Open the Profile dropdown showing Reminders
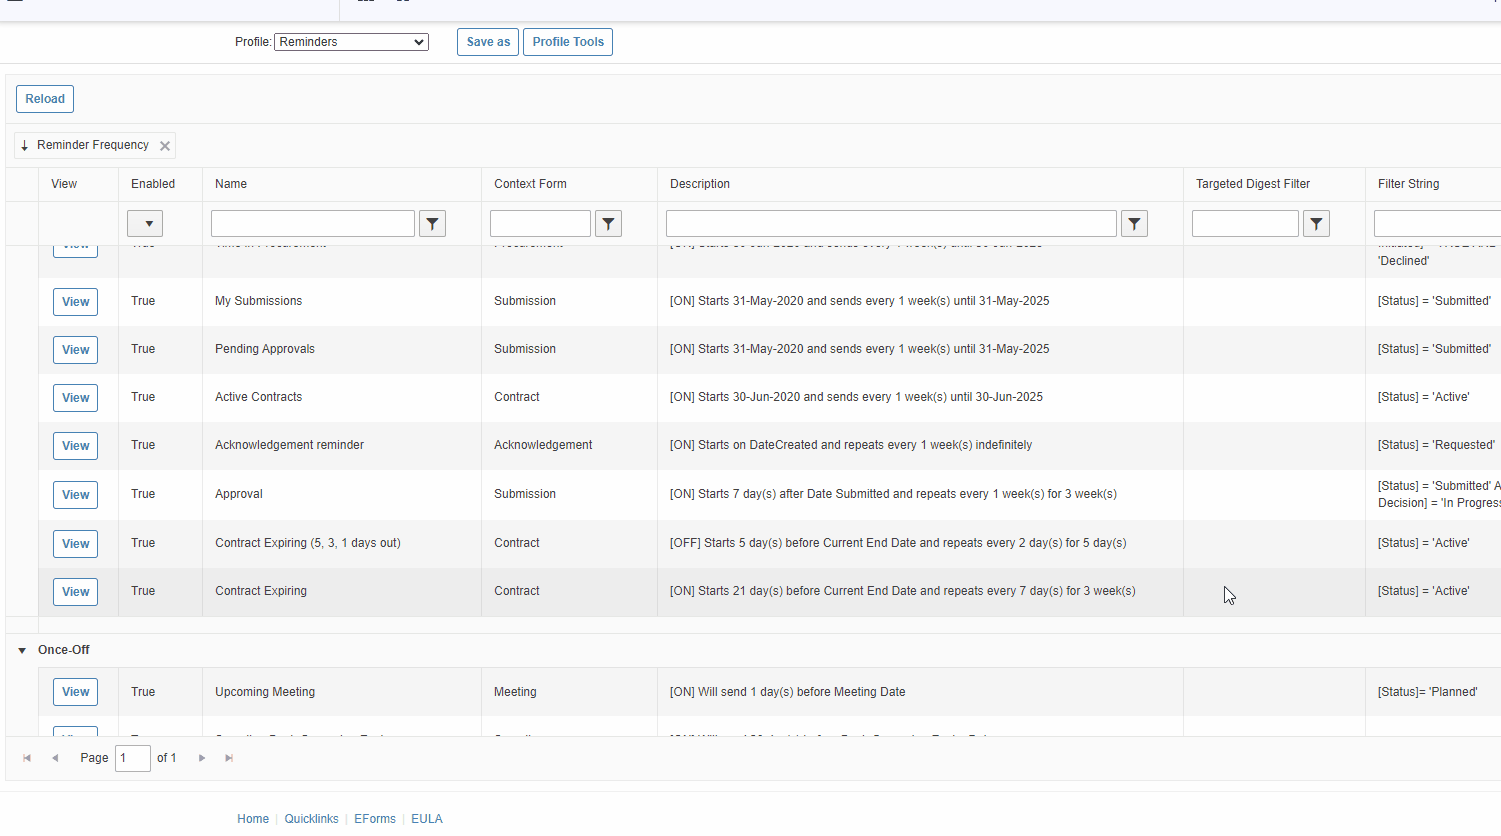Viewport: 1501px width, 836px height. click(x=351, y=42)
